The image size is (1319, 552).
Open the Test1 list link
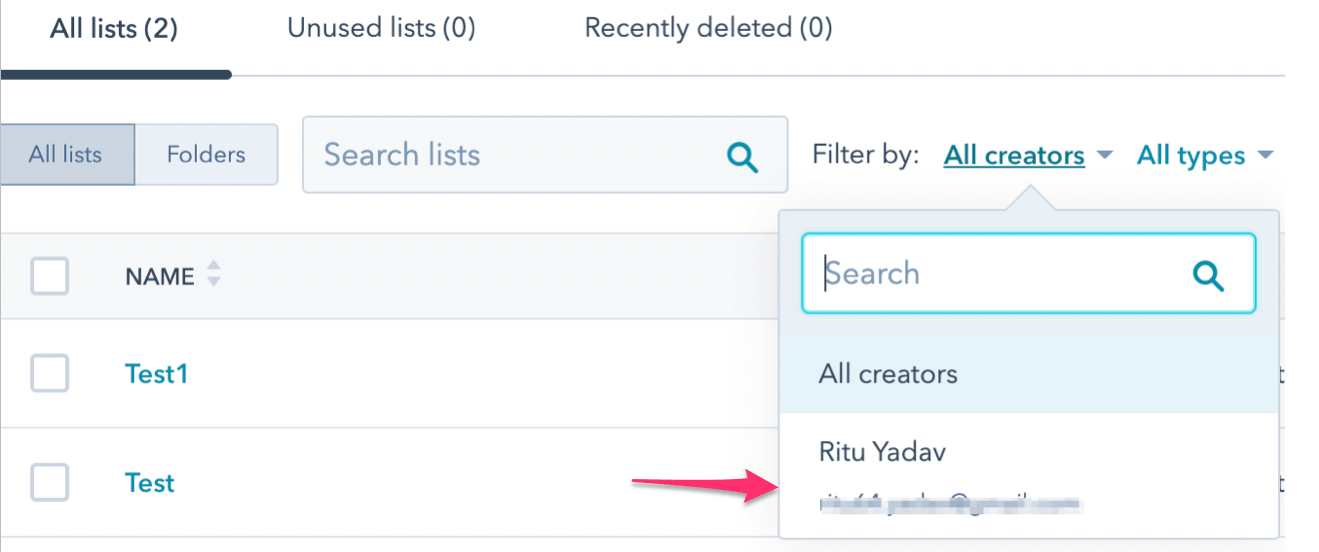pos(156,374)
